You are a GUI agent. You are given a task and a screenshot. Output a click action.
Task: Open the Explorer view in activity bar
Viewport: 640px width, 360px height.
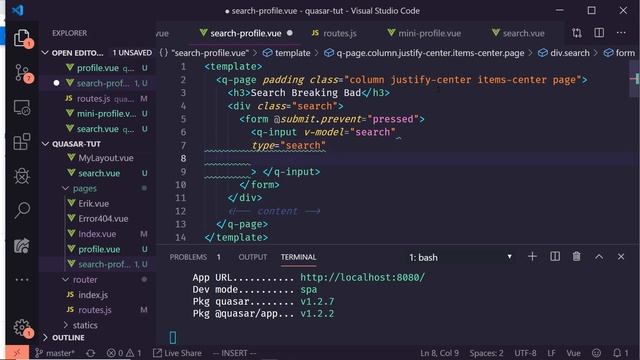click(22, 38)
